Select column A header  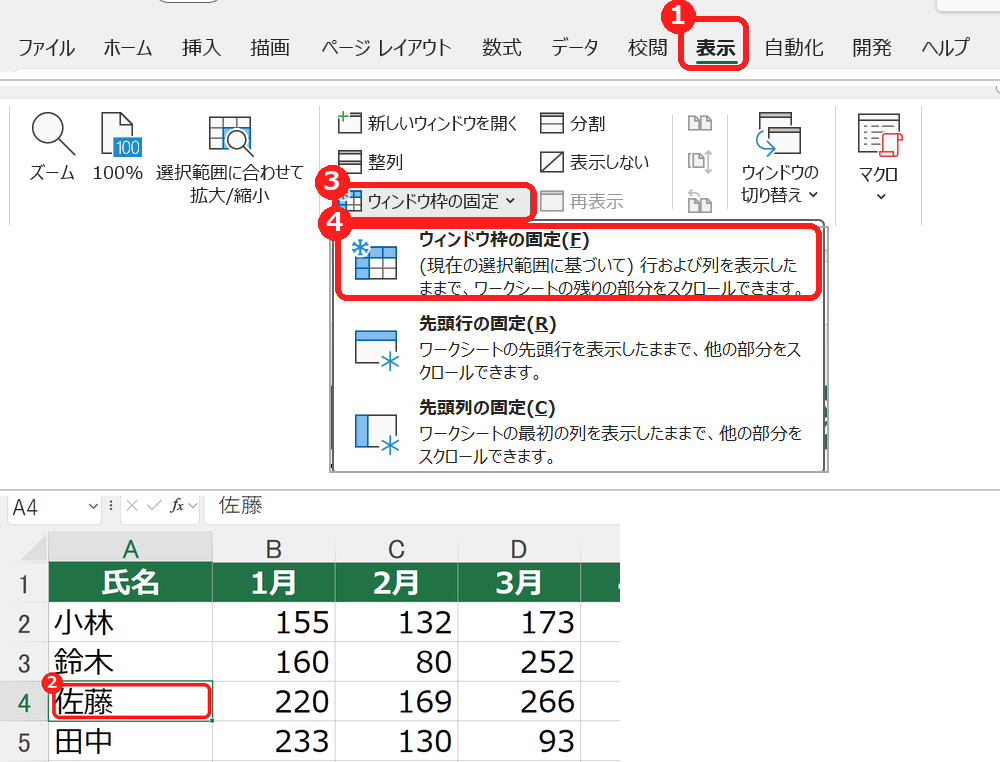(x=130, y=548)
